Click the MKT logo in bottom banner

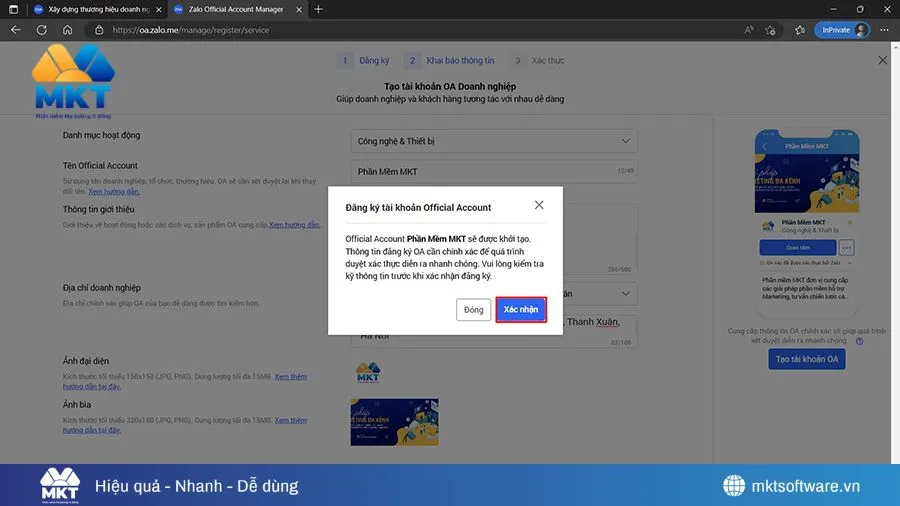tap(60, 485)
